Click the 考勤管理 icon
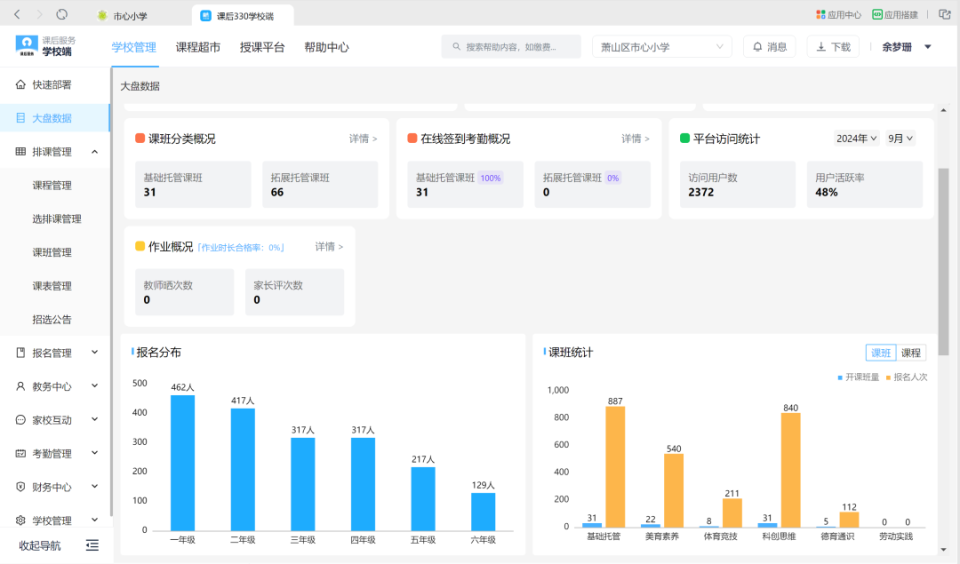Screen dimensions: 960x564 coord(20,453)
